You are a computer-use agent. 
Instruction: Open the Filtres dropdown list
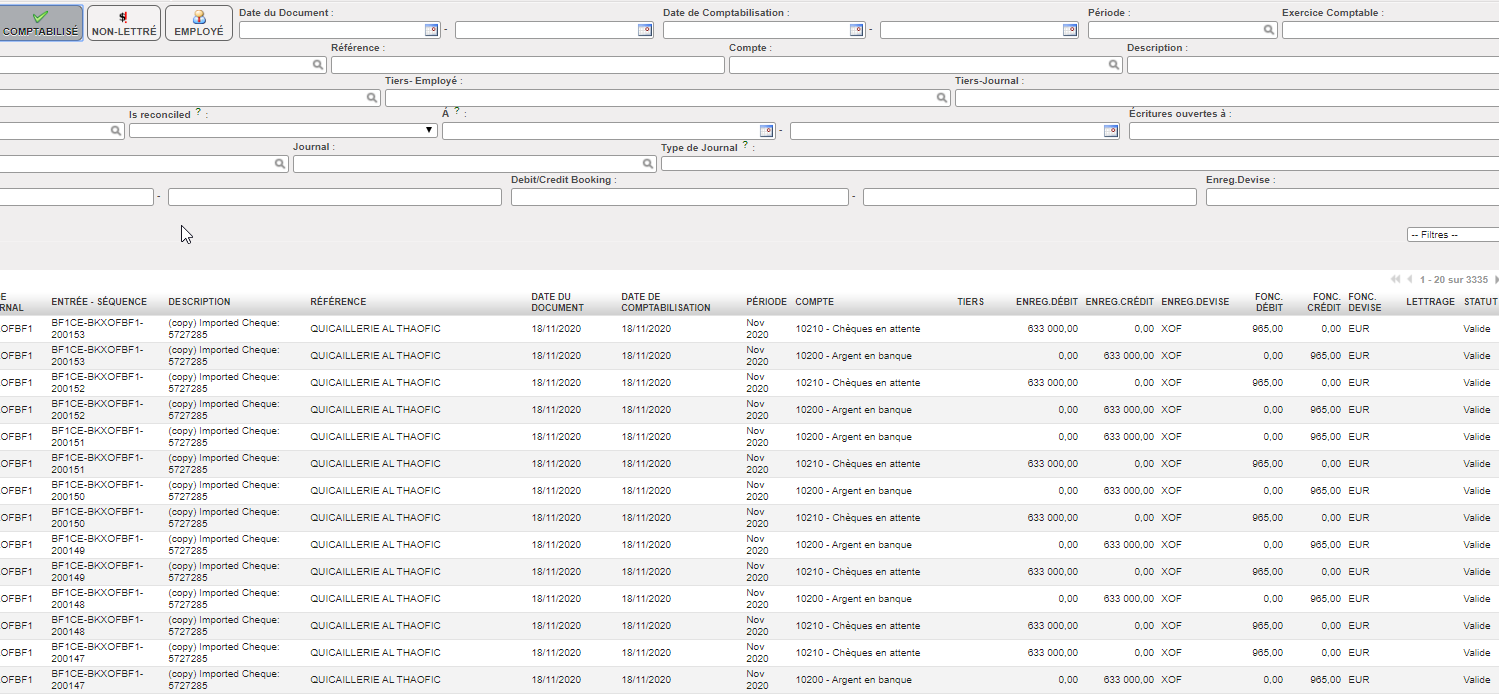(1452, 235)
